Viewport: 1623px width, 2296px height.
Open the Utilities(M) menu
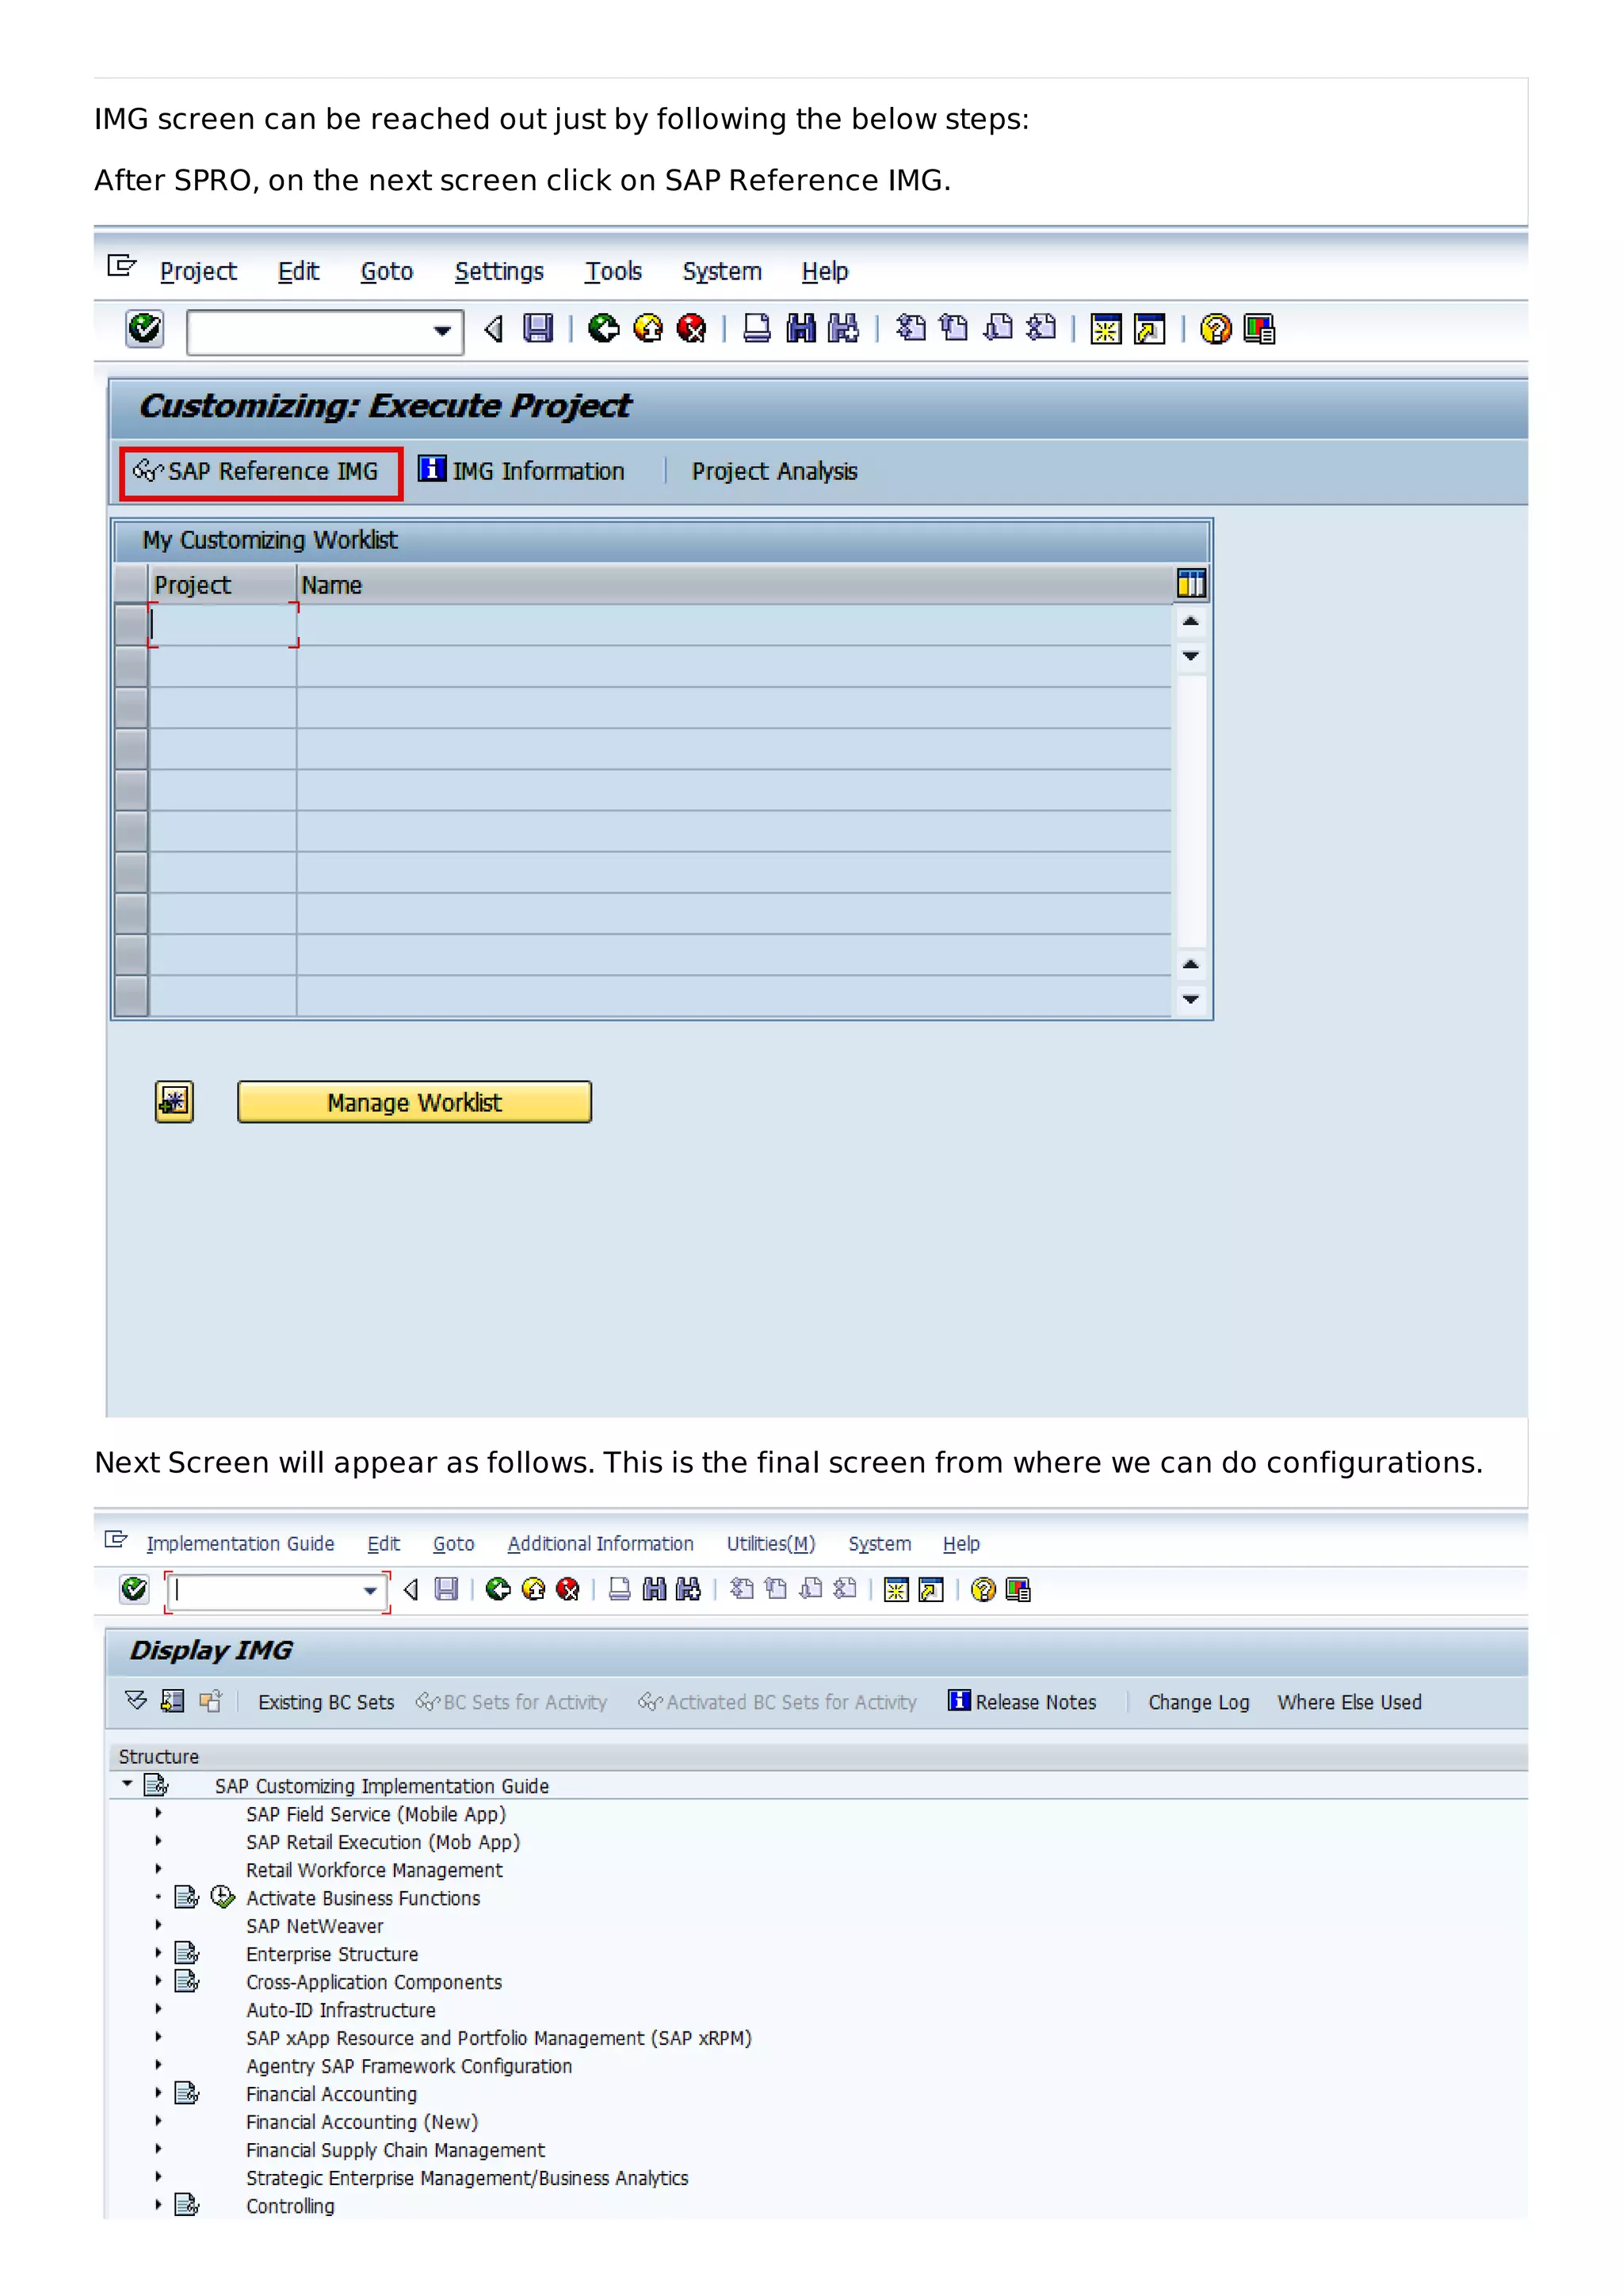[x=771, y=1543]
